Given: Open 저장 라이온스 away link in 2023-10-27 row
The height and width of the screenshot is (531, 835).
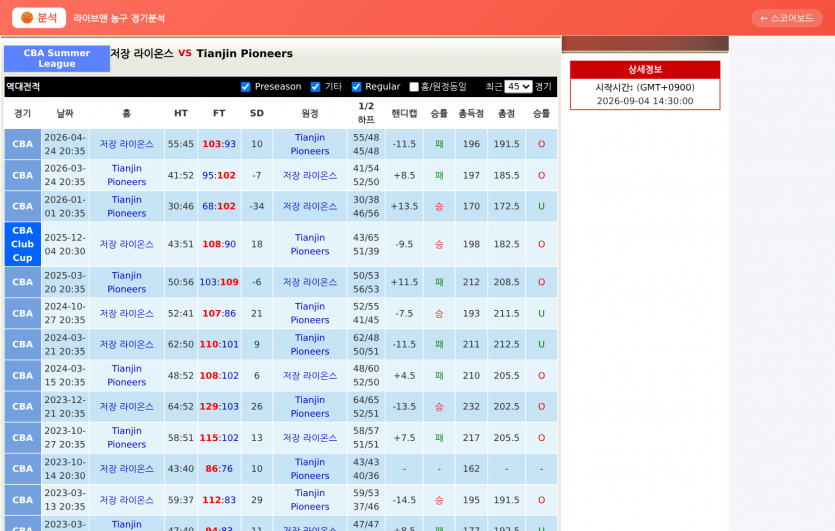Looking at the screenshot, I should click(x=310, y=438).
